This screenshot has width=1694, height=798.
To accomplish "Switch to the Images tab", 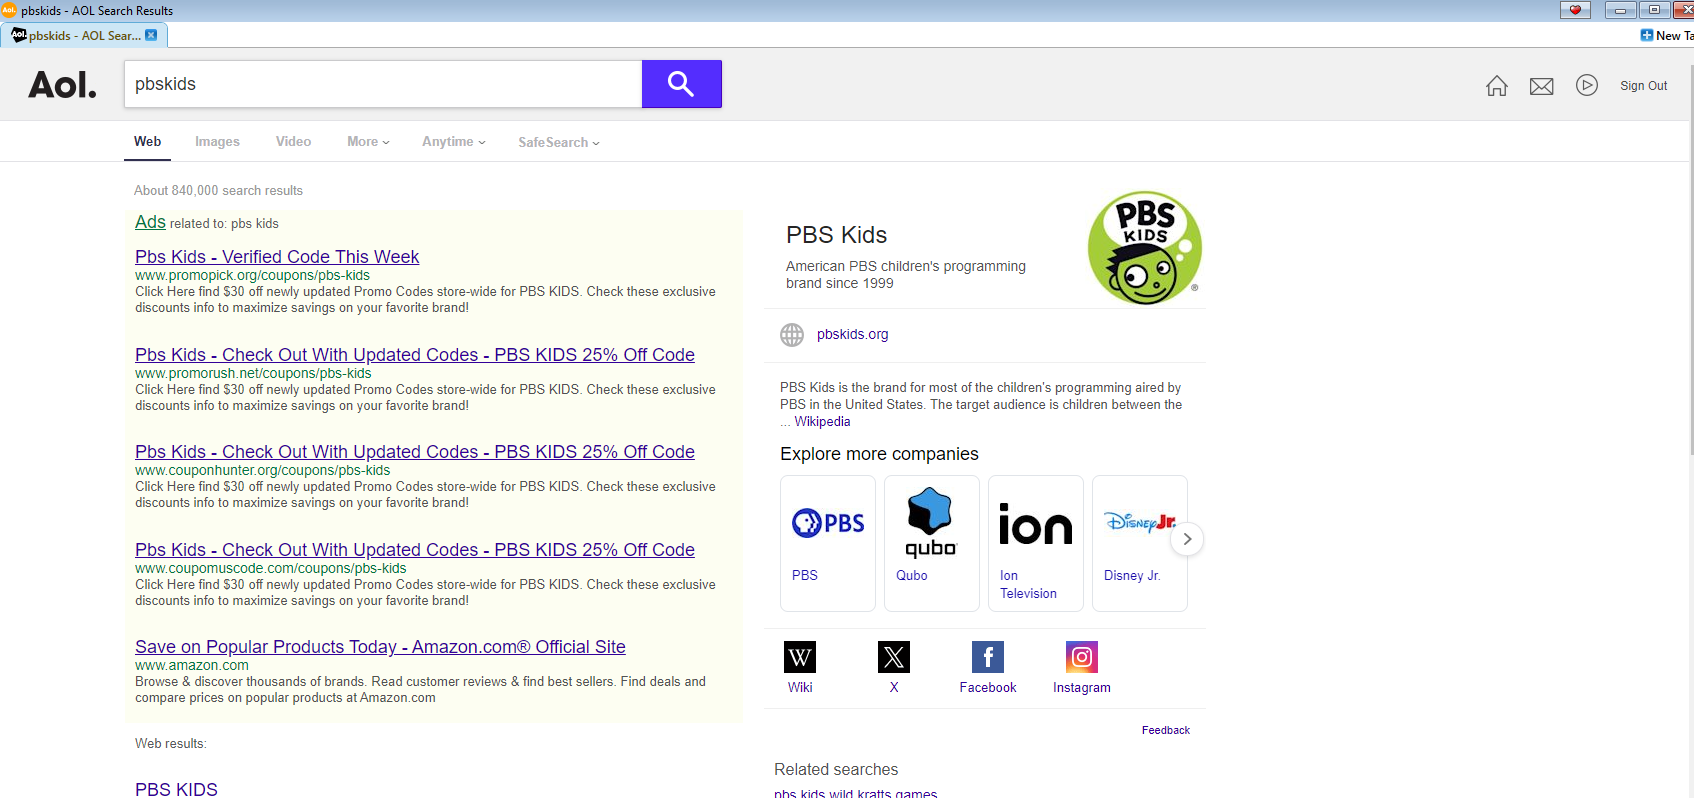I will [217, 142].
